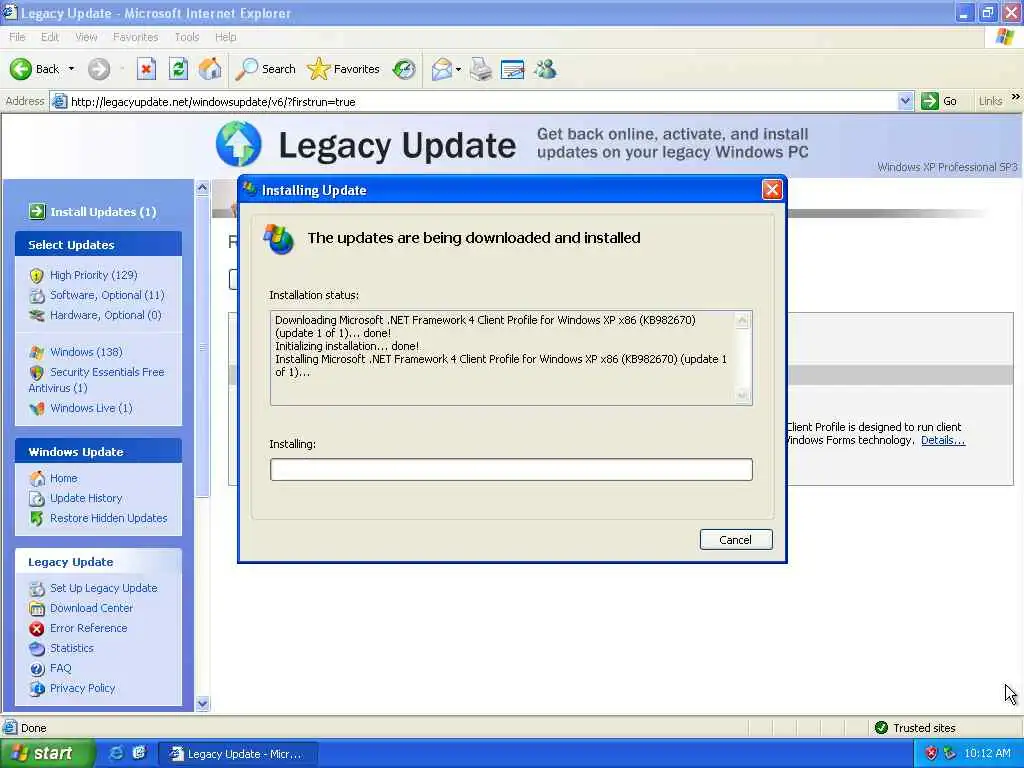Open the sidebar Home link

tap(63, 478)
